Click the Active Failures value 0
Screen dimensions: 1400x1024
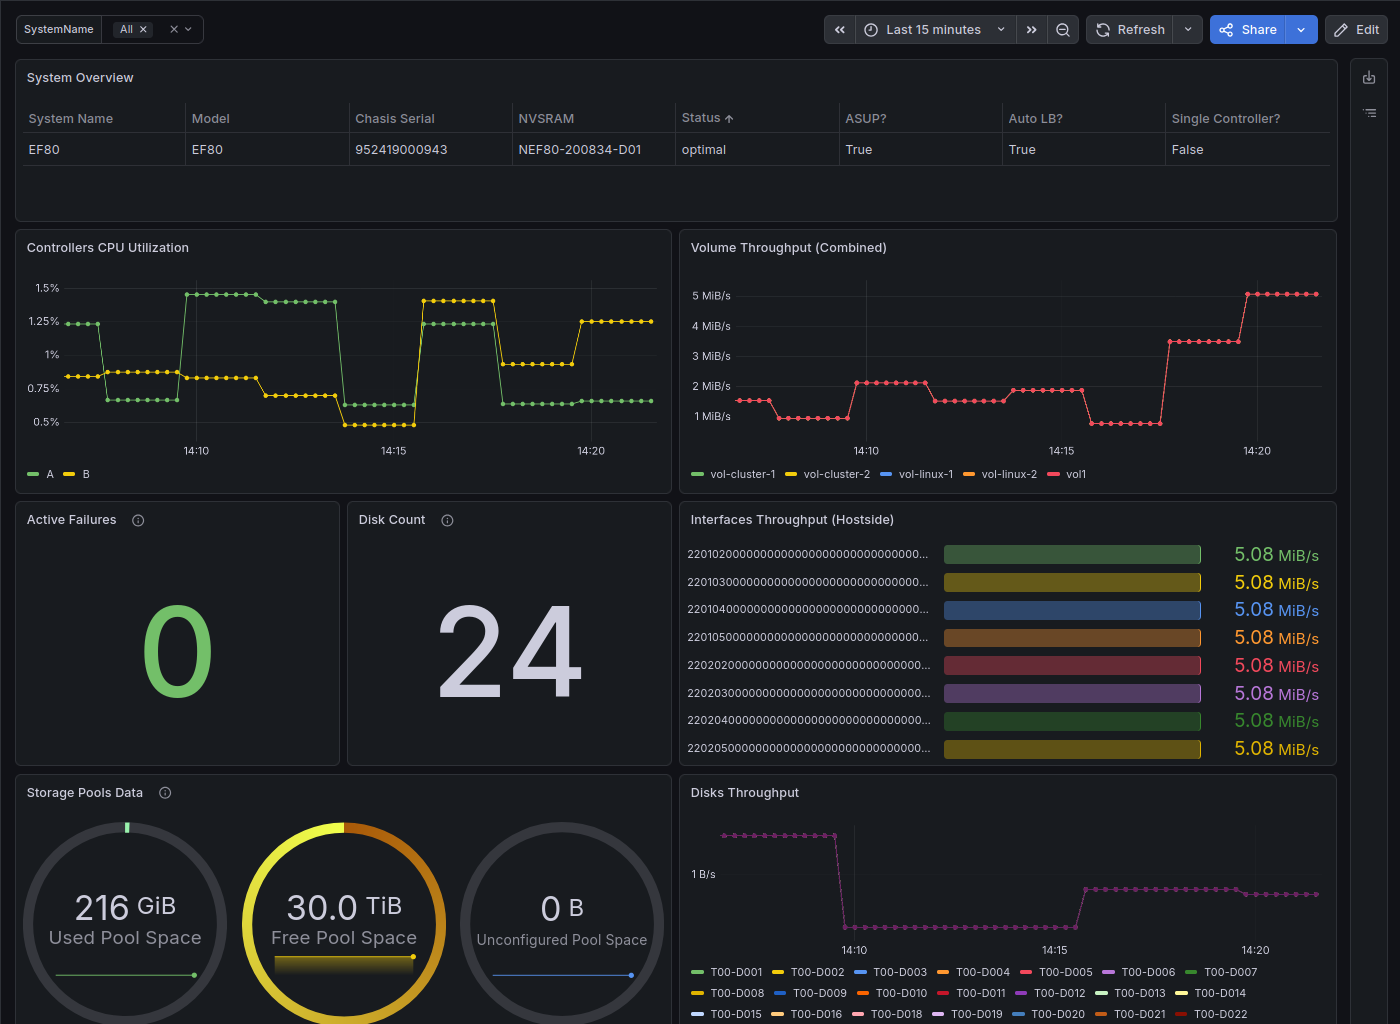[x=178, y=652]
